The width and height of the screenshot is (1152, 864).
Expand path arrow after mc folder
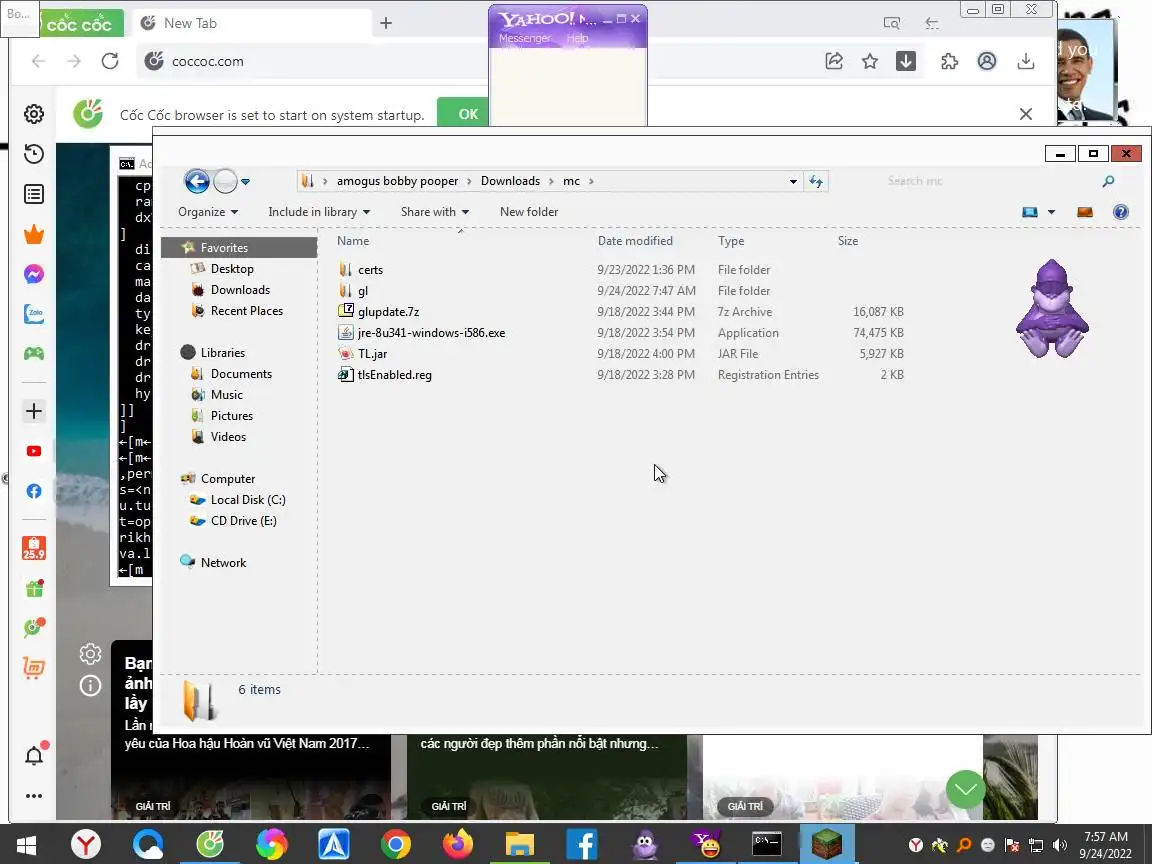591,181
